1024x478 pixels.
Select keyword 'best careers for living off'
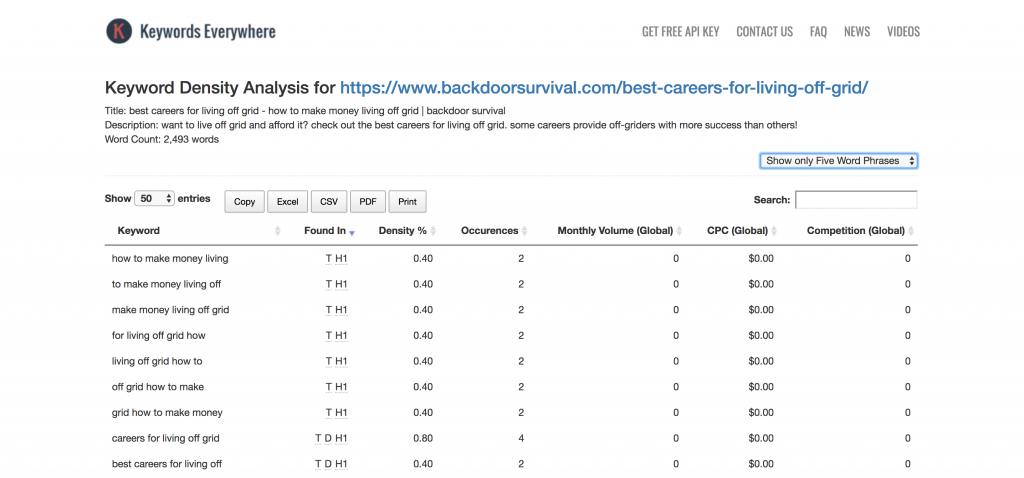click(x=167, y=464)
